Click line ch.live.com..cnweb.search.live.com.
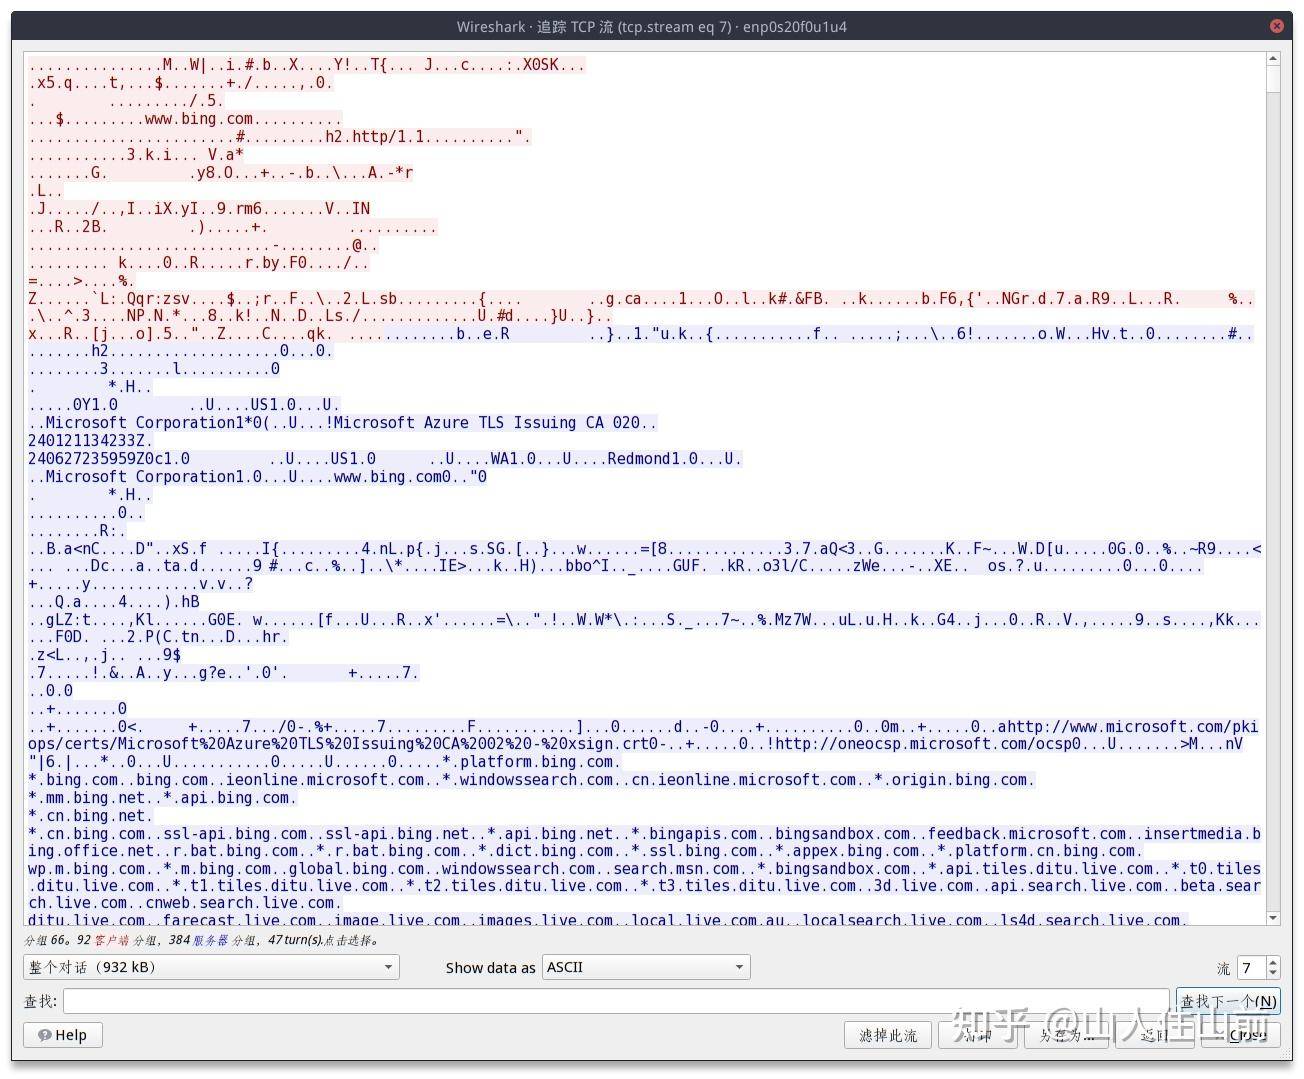This screenshot has width=1304, height=1079. point(186,903)
